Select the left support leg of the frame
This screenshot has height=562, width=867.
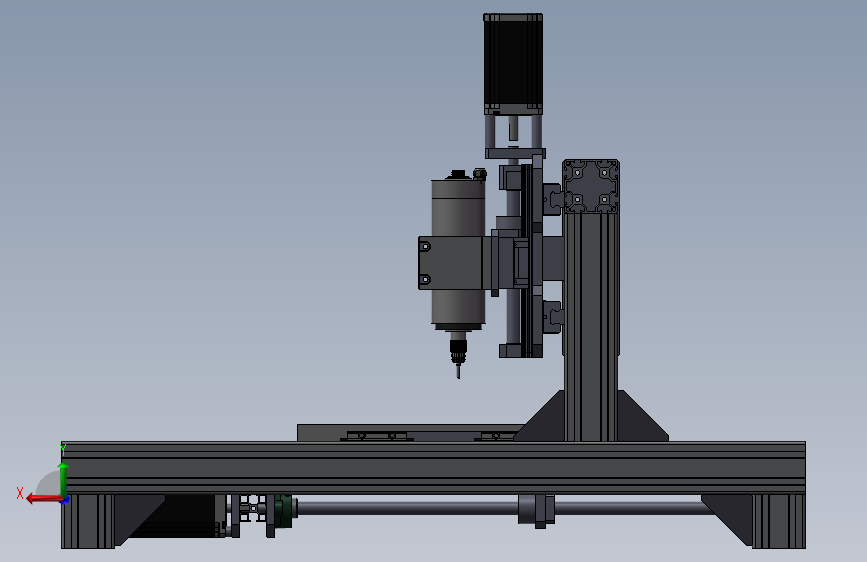[x=88, y=521]
